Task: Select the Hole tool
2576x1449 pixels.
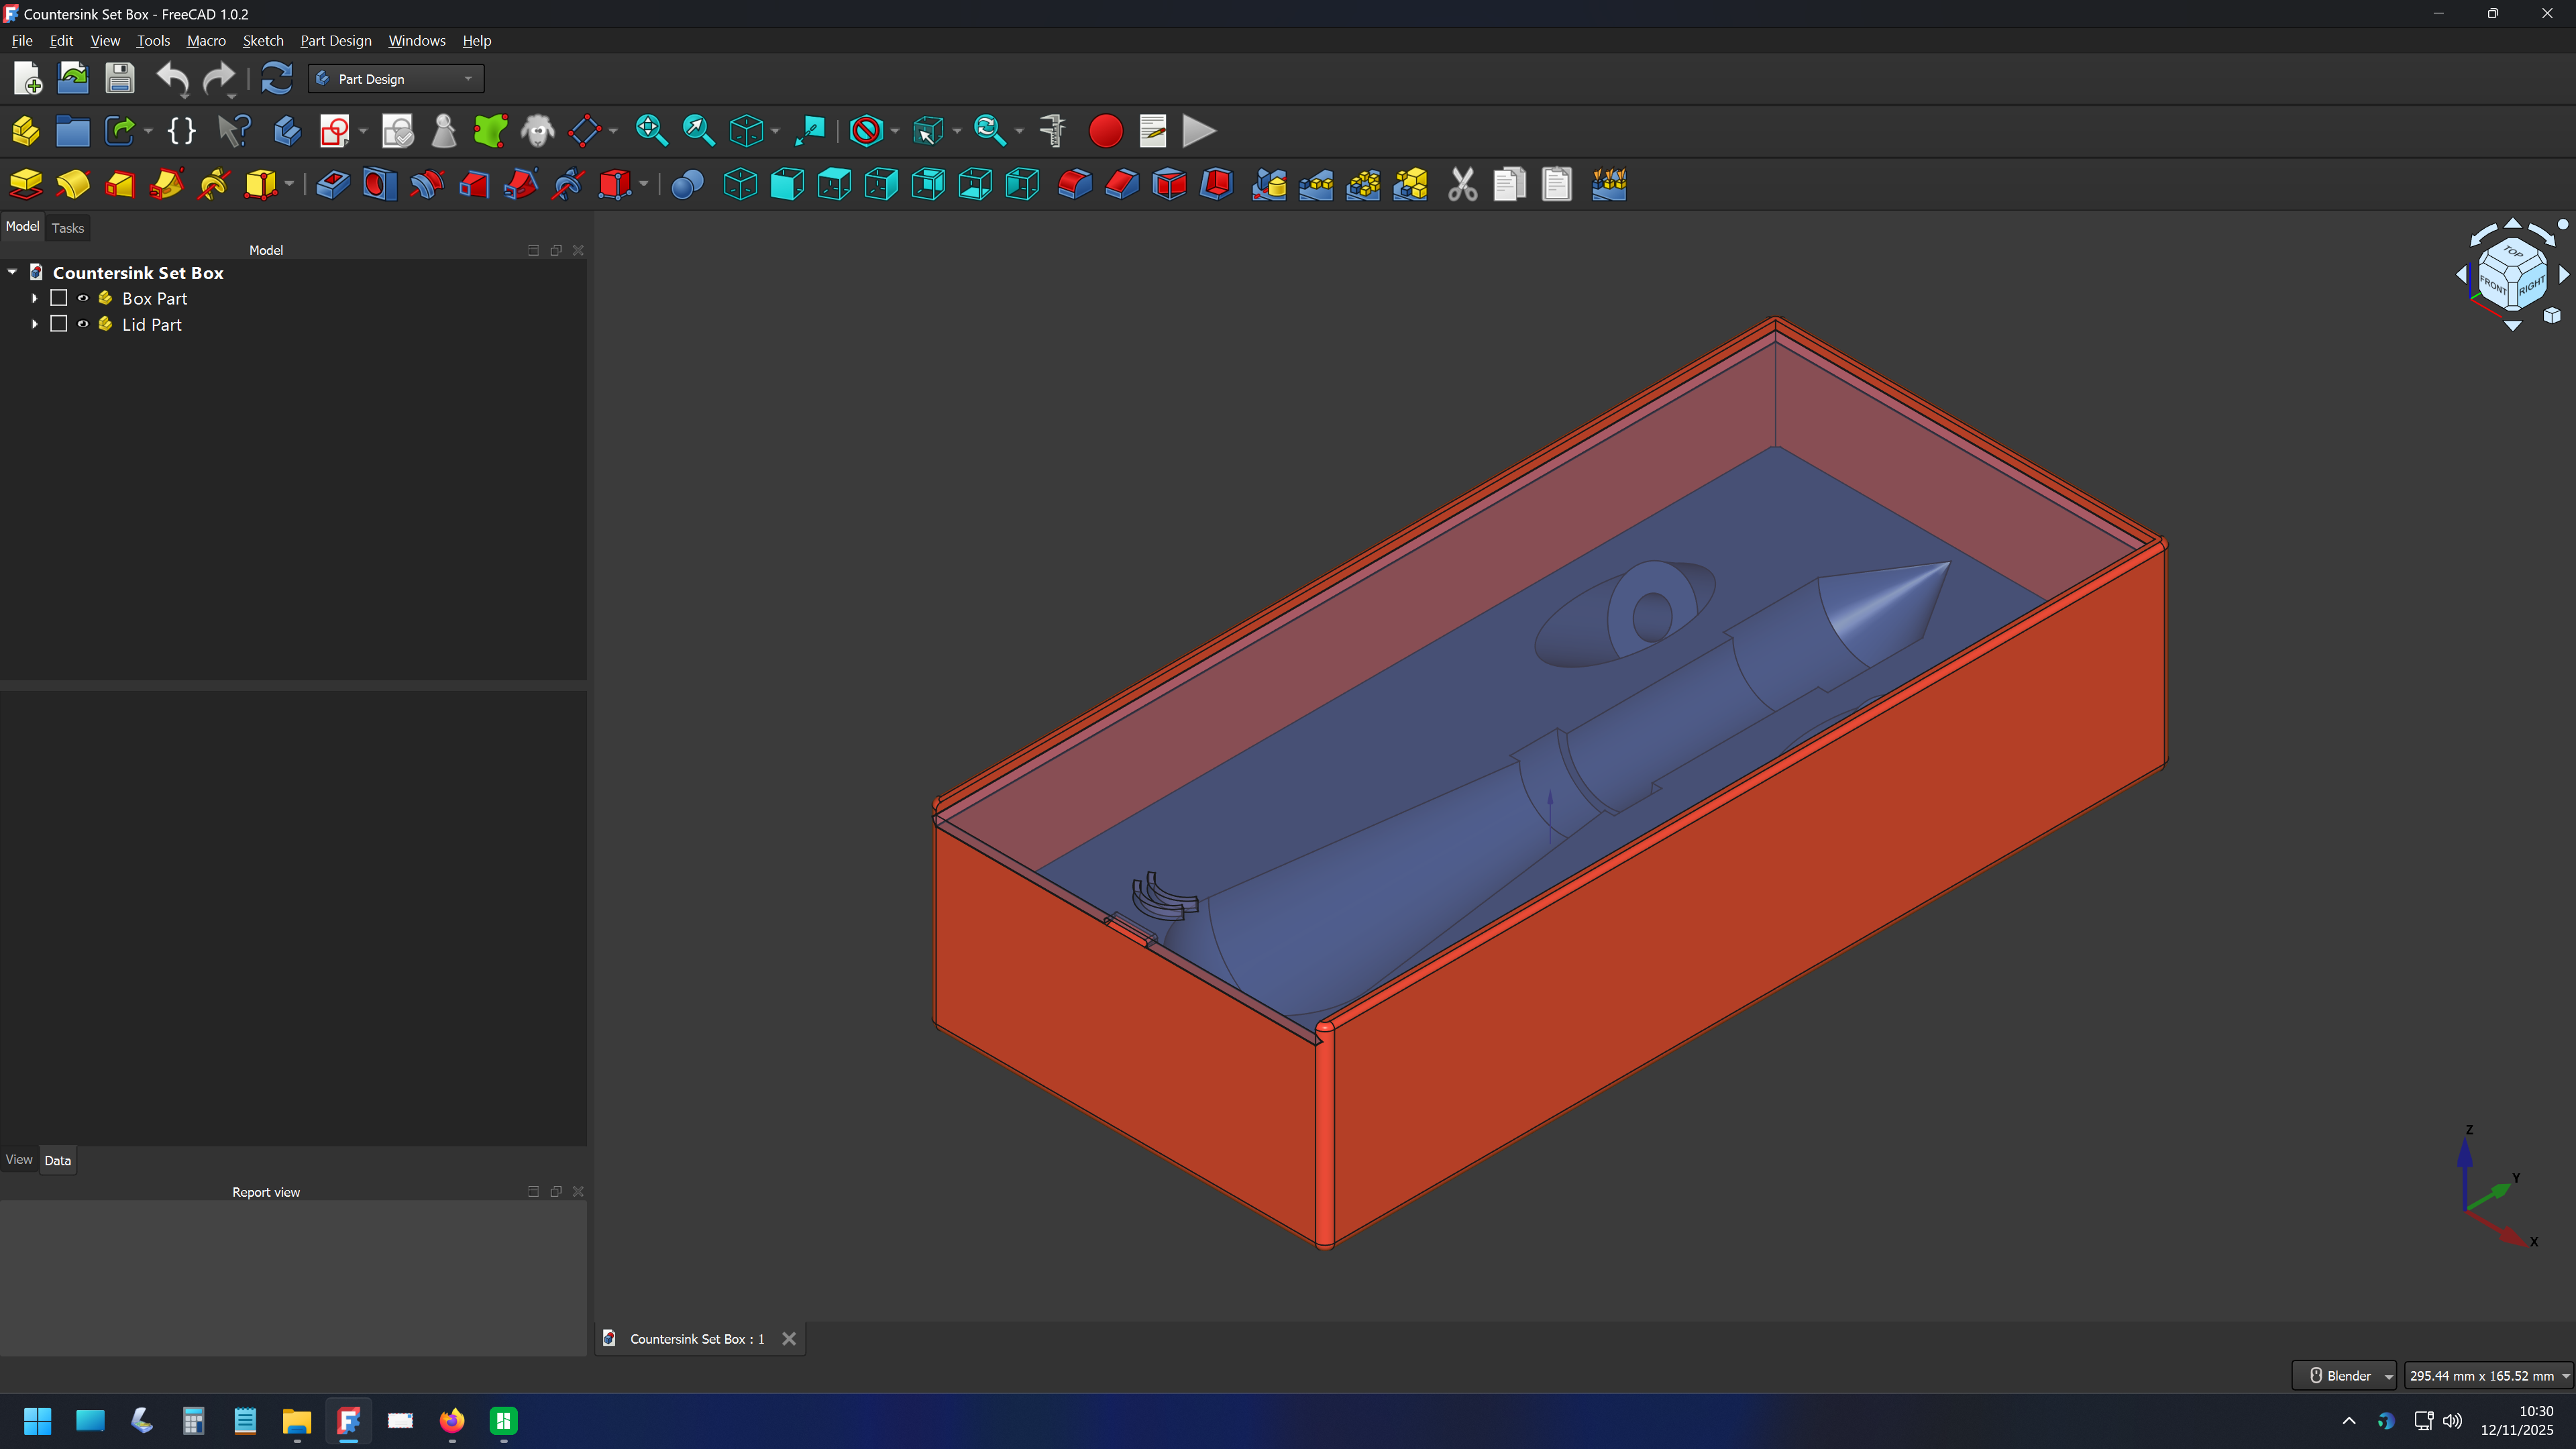Action: [380, 184]
